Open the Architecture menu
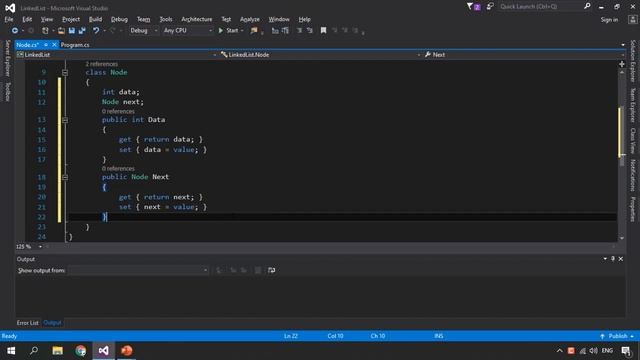Viewport: 640px width, 360px height. tap(197, 19)
